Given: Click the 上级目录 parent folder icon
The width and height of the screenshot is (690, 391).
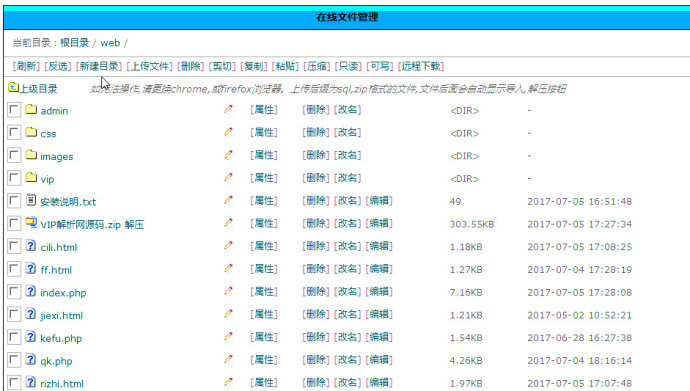Looking at the screenshot, I should click(x=13, y=88).
